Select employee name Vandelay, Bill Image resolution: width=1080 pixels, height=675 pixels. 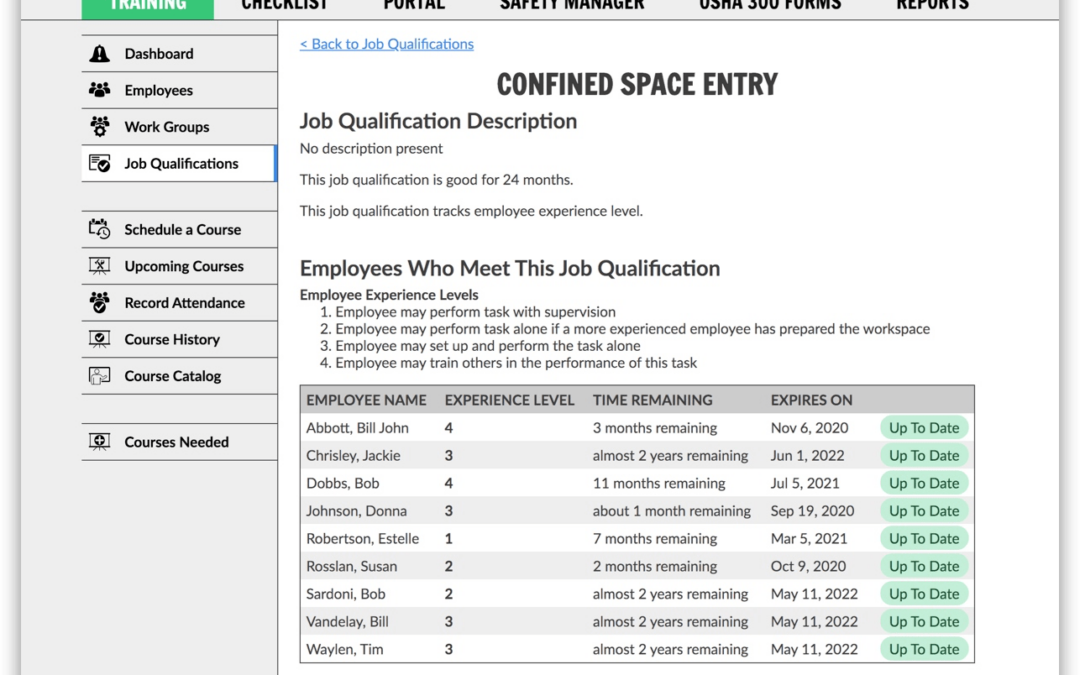point(348,621)
